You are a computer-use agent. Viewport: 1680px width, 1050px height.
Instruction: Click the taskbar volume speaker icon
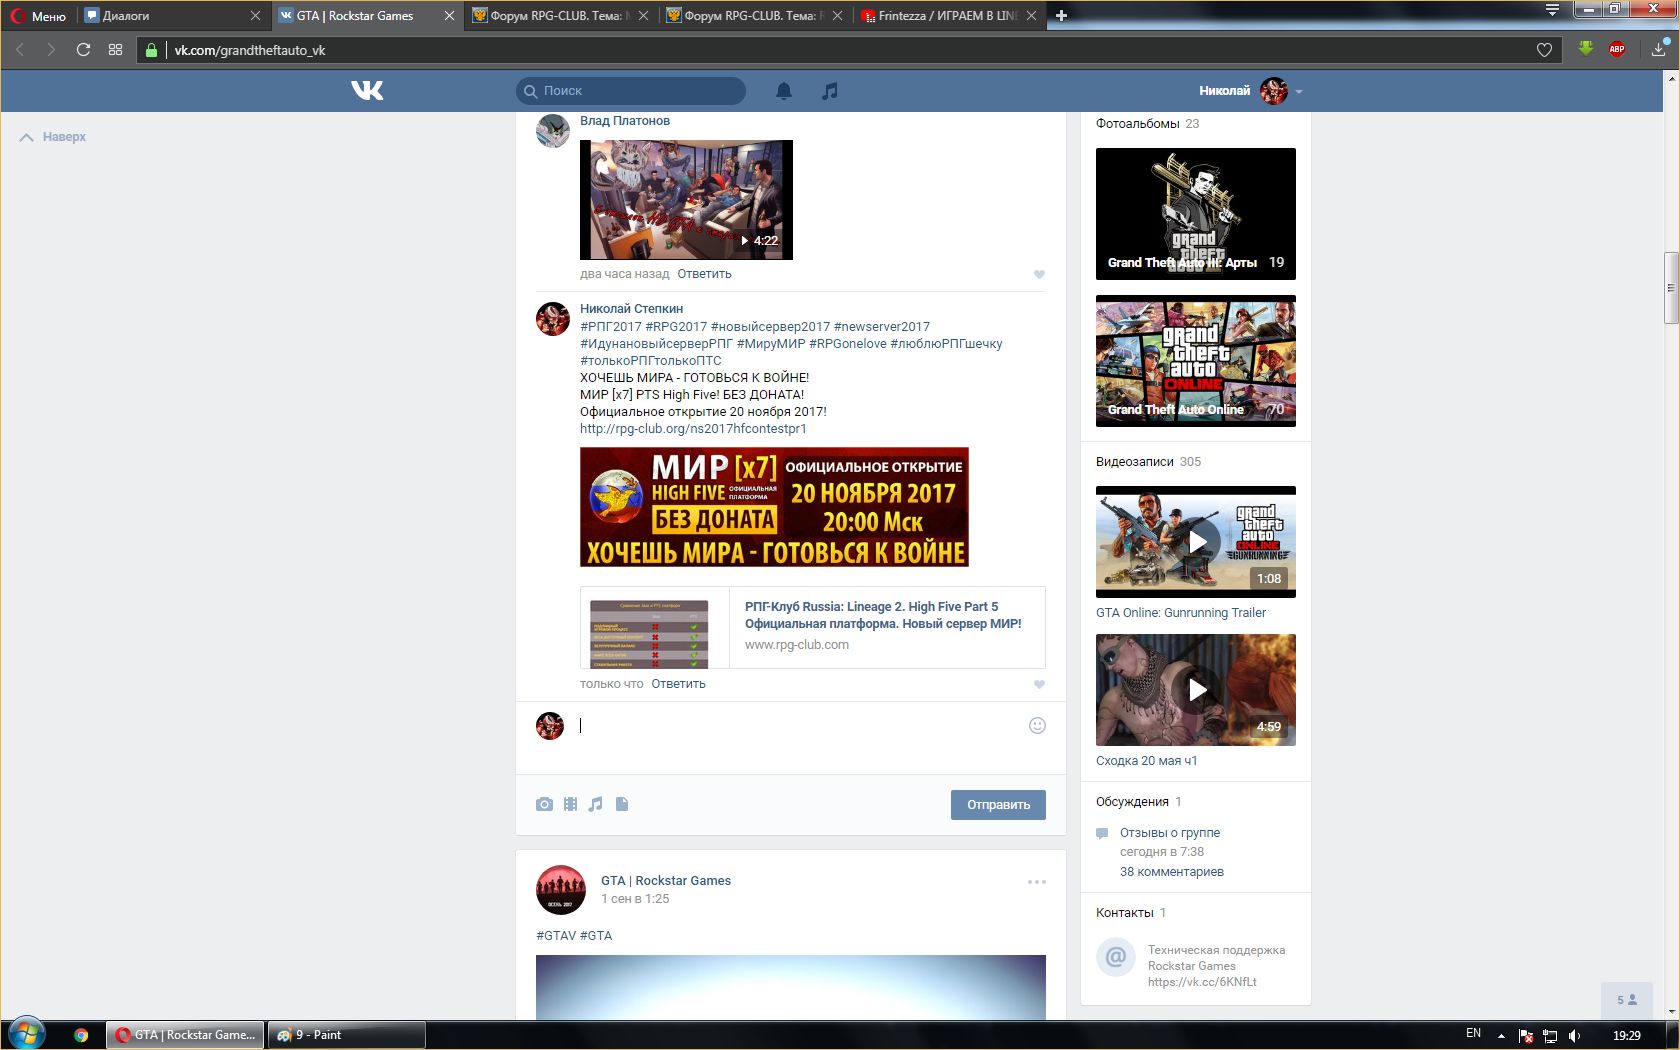(1575, 1035)
